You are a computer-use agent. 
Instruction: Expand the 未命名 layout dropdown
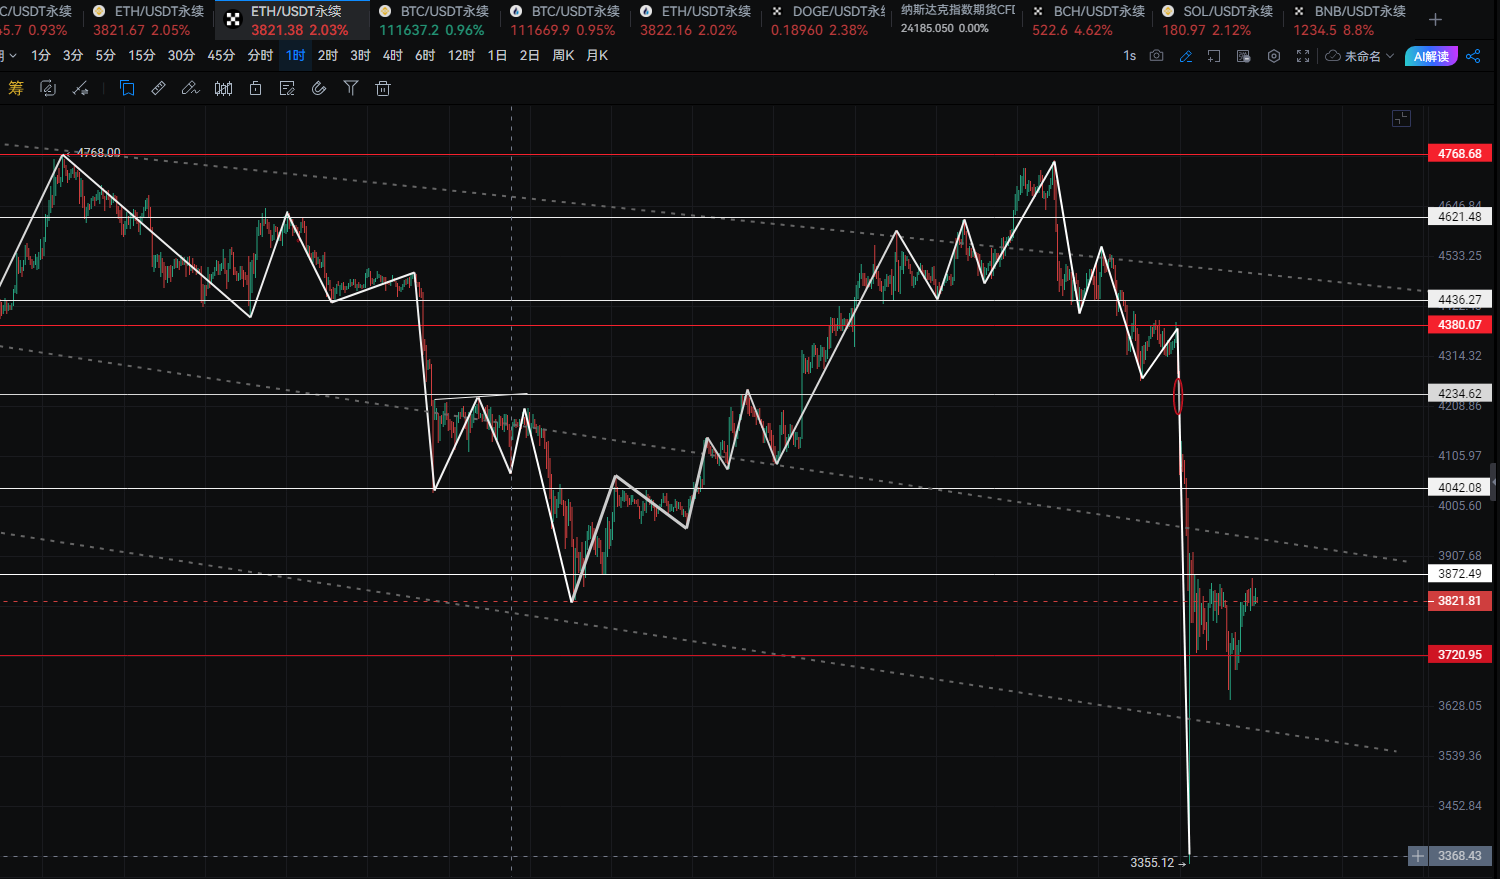1360,56
